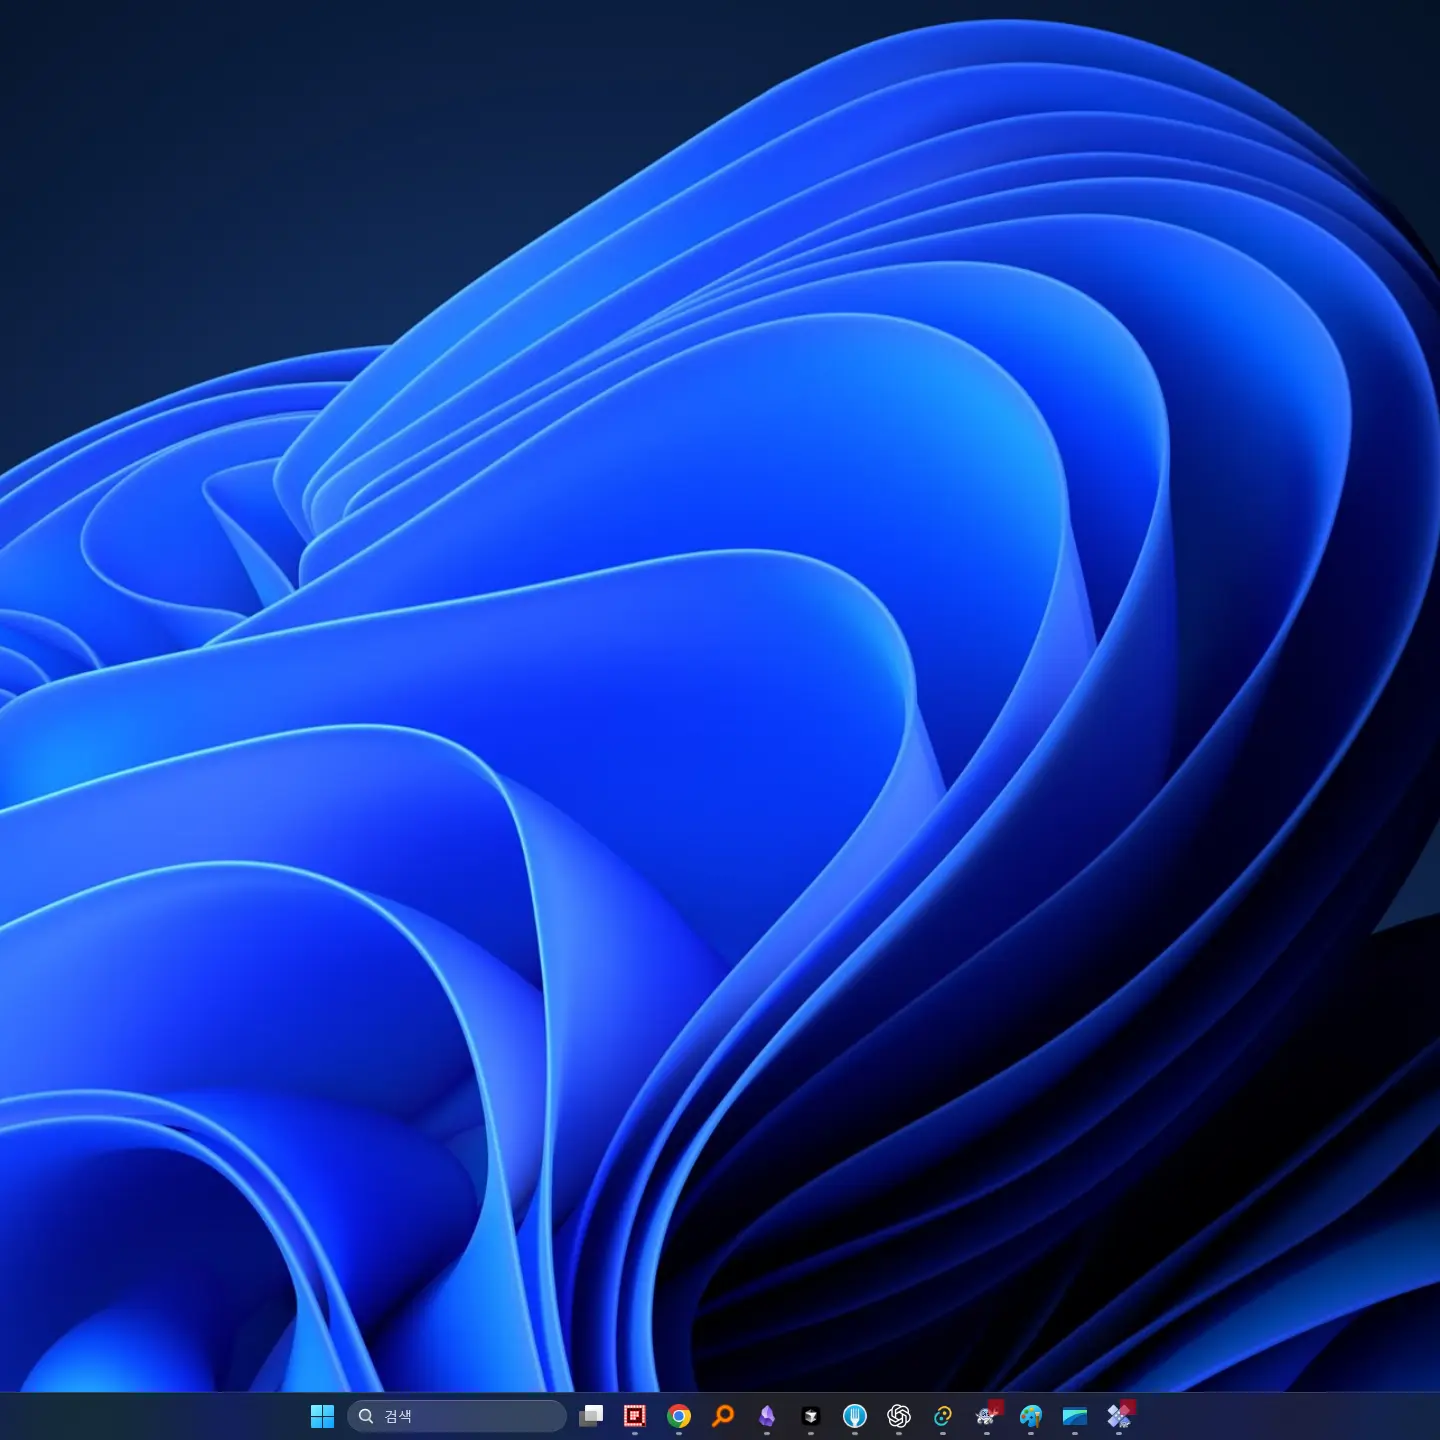1440x1440 pixels.
Task: Open the Windows Start menu
Action: [322, 1415]
